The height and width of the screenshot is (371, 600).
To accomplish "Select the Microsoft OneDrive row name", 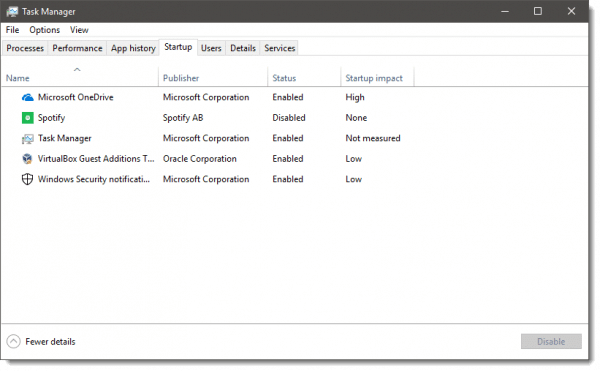I will coord(76,98).
